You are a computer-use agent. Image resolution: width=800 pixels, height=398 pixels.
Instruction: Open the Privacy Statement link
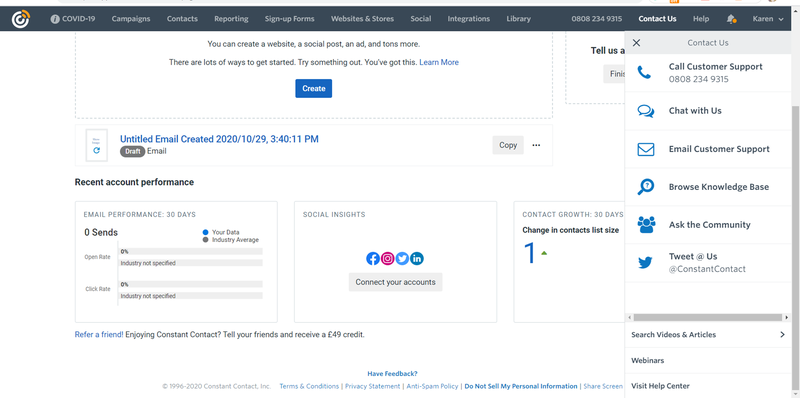[x=372, y=386]
